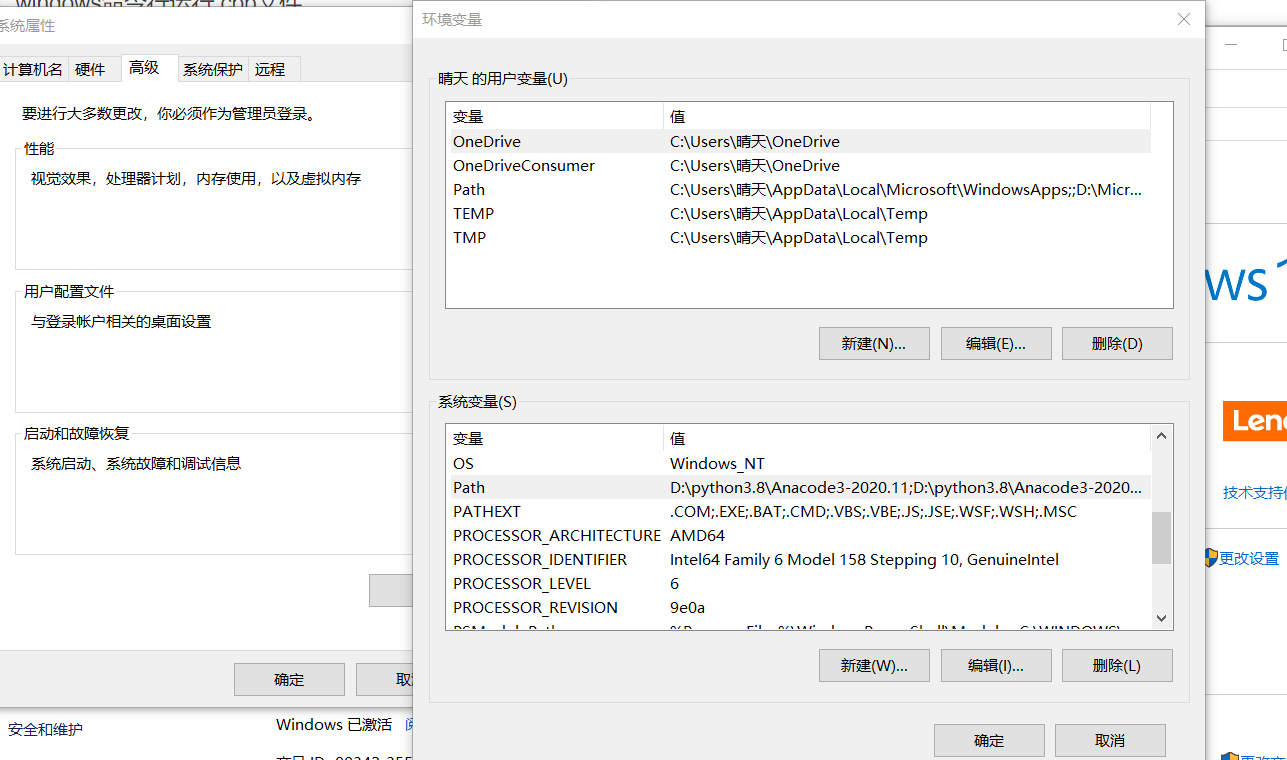Click the system variables scrollbar down arrow
The width and height of the screenshot is (1287, 760).
coord(1160,618)
